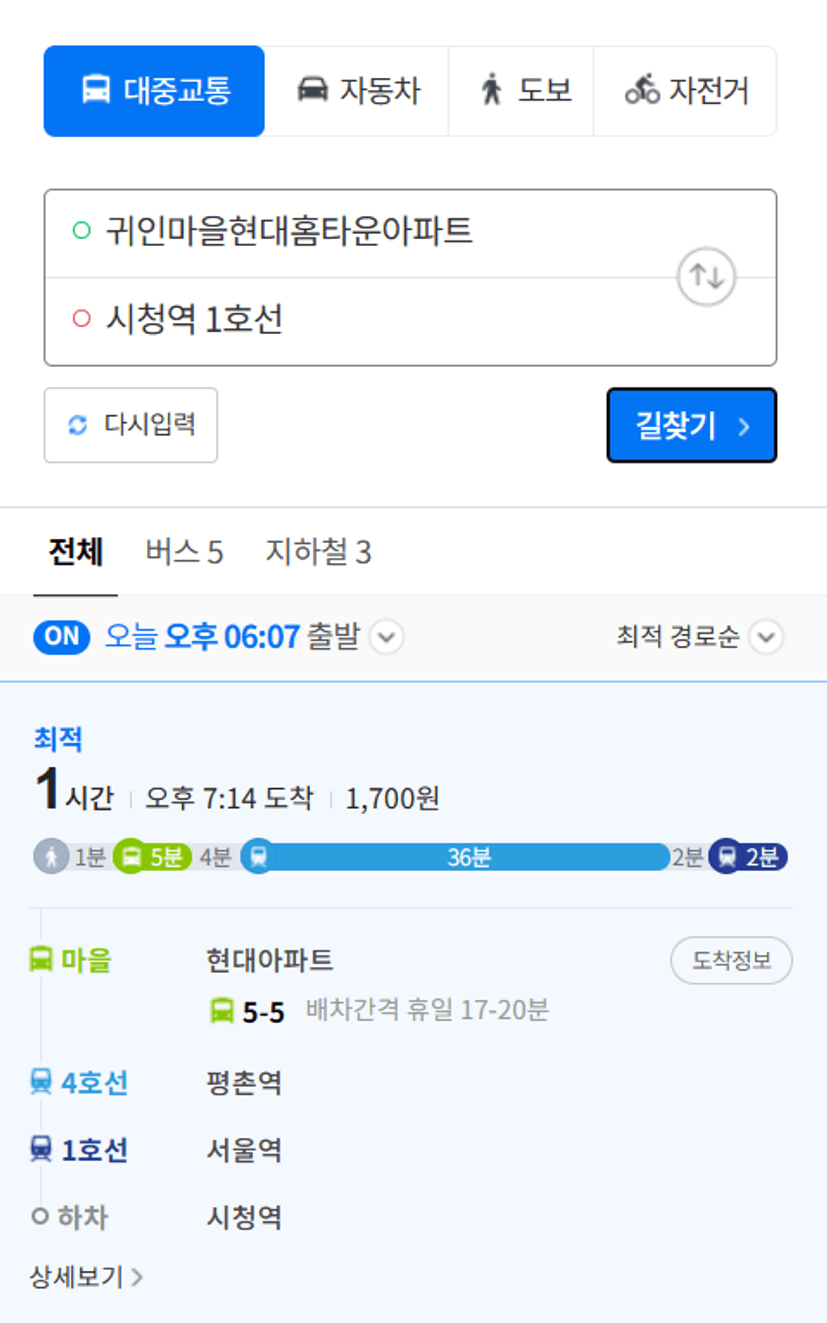Open departure time dropdown arrow

click(387, 637)
